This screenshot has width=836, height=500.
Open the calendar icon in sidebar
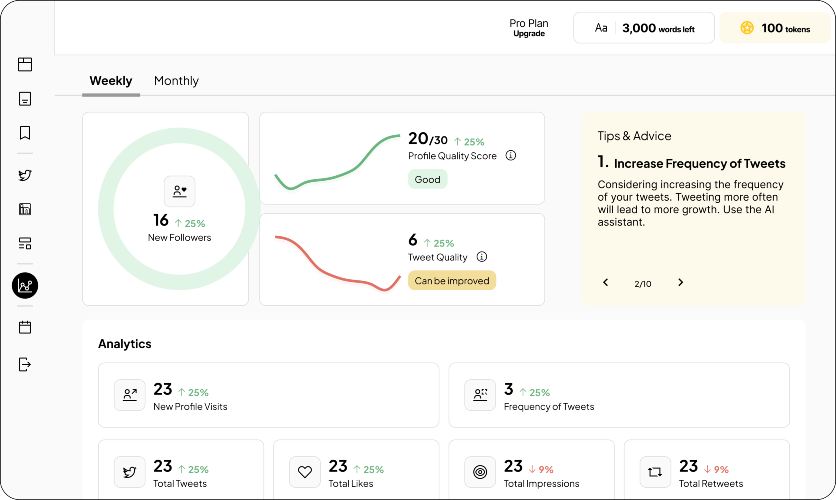tap(25, 327)
